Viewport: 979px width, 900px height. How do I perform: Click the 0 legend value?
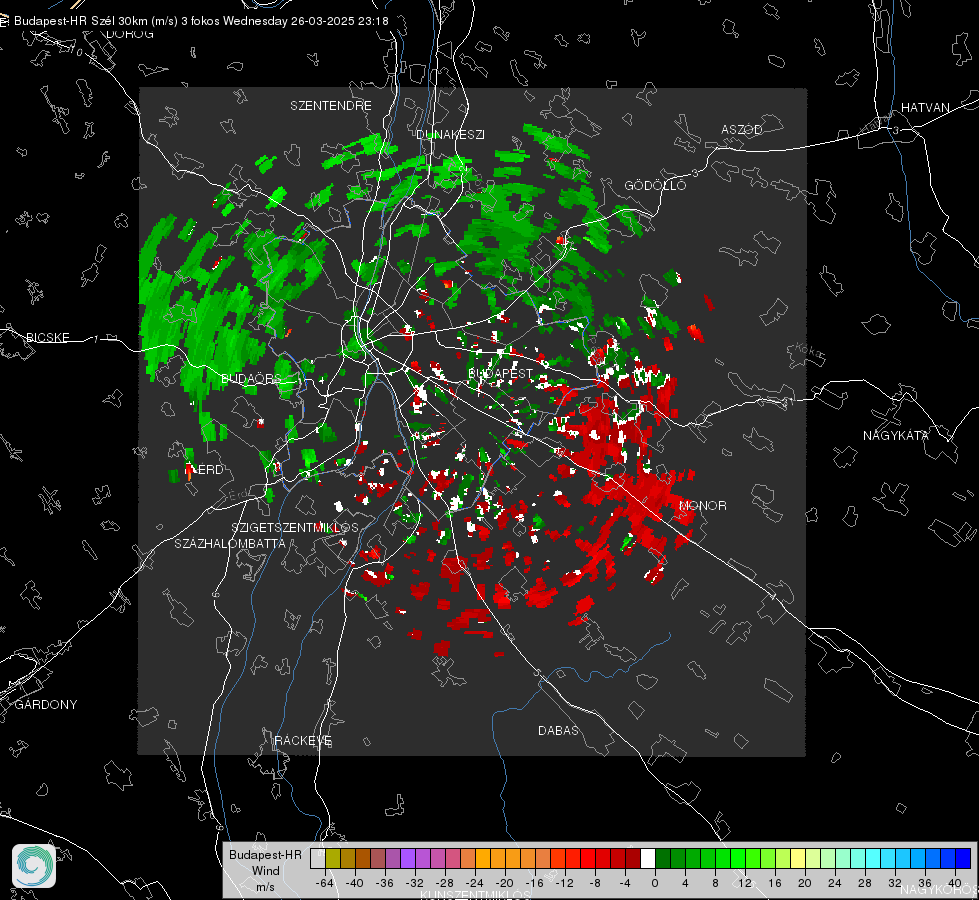(x=655, y=883)
